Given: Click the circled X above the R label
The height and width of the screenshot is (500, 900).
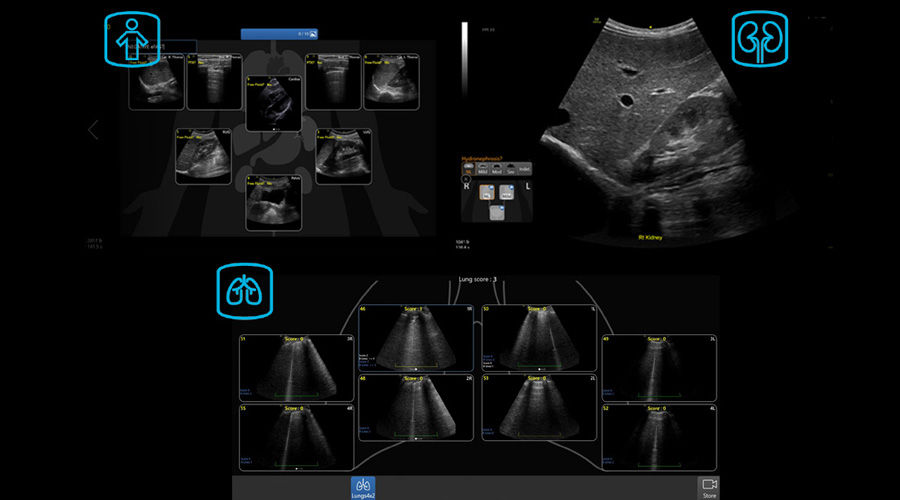Looking at the screenshot, I should click(x=466, y=180).
